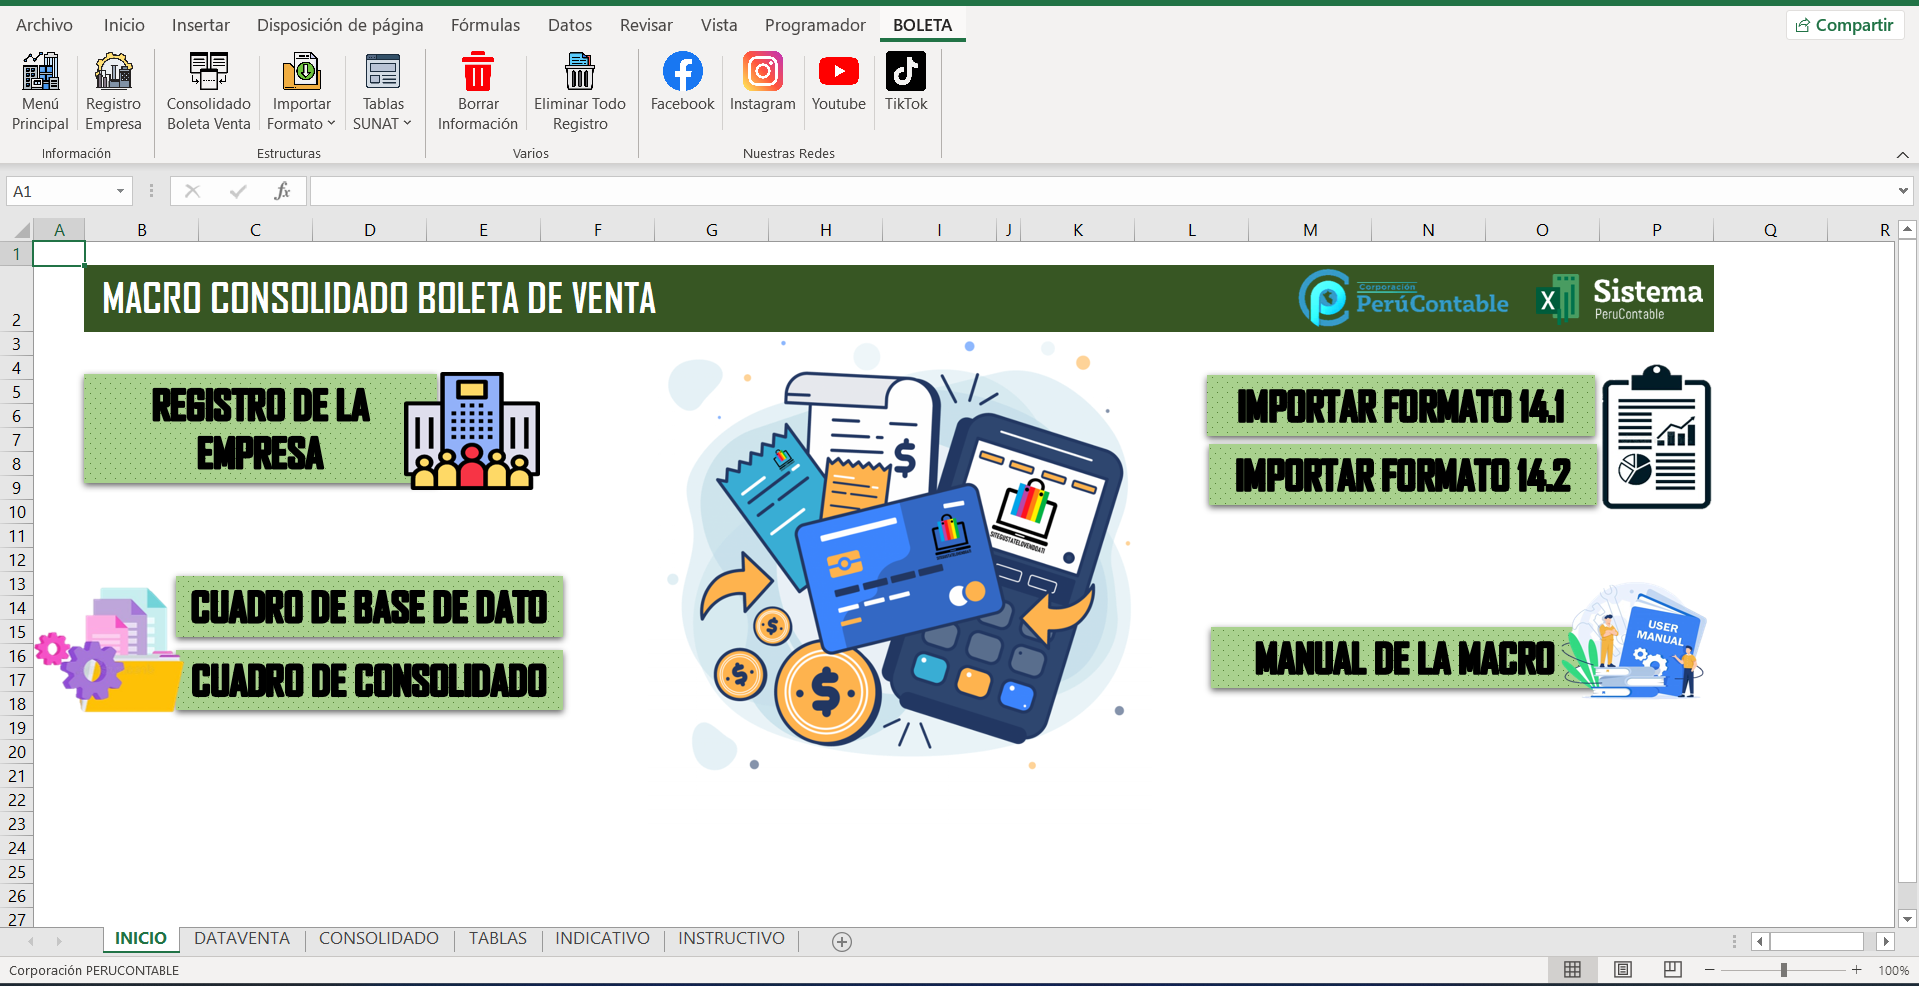Open the DATAVENTA sheet tab
The width and height of the screenshot is (1919, 986).
(242, 938)
